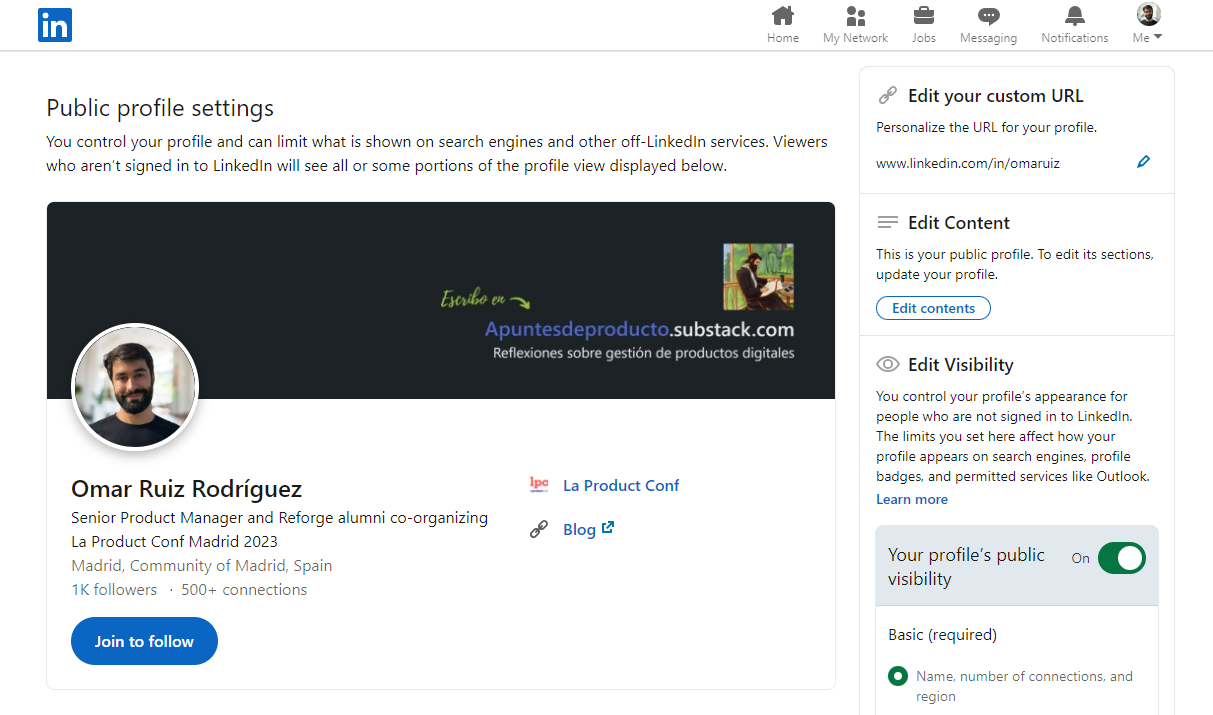Open My Network from the top bar
The image size is (1213, 715).
(855, 25)
